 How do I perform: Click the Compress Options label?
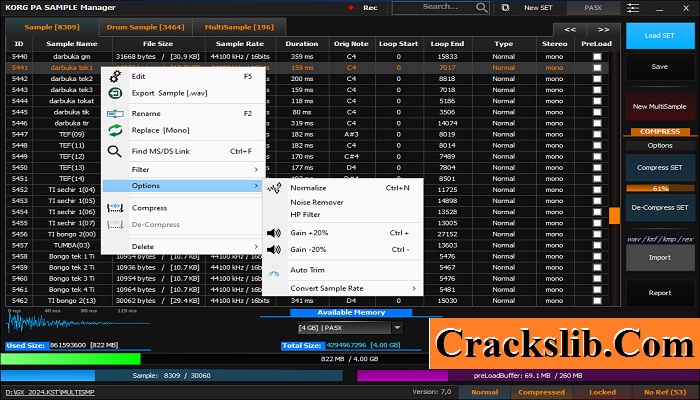pyautogui.click(x=660, y=146)
